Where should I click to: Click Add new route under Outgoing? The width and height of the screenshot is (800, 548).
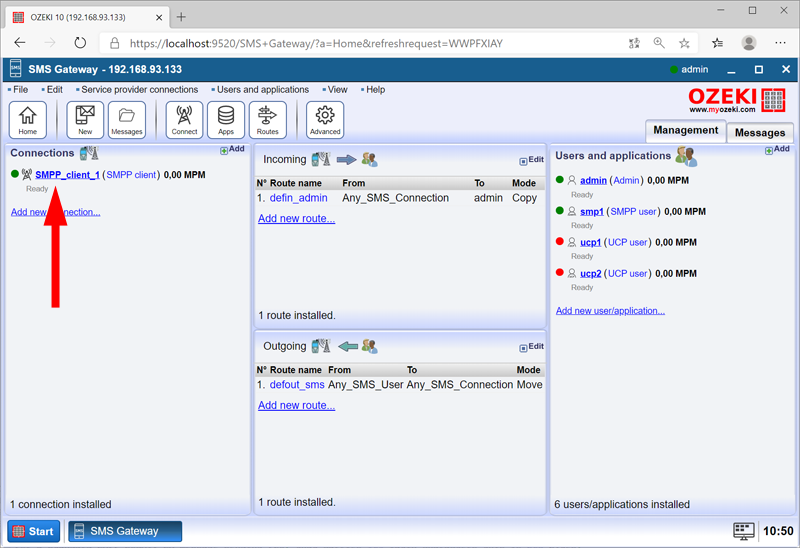point(296,405)
